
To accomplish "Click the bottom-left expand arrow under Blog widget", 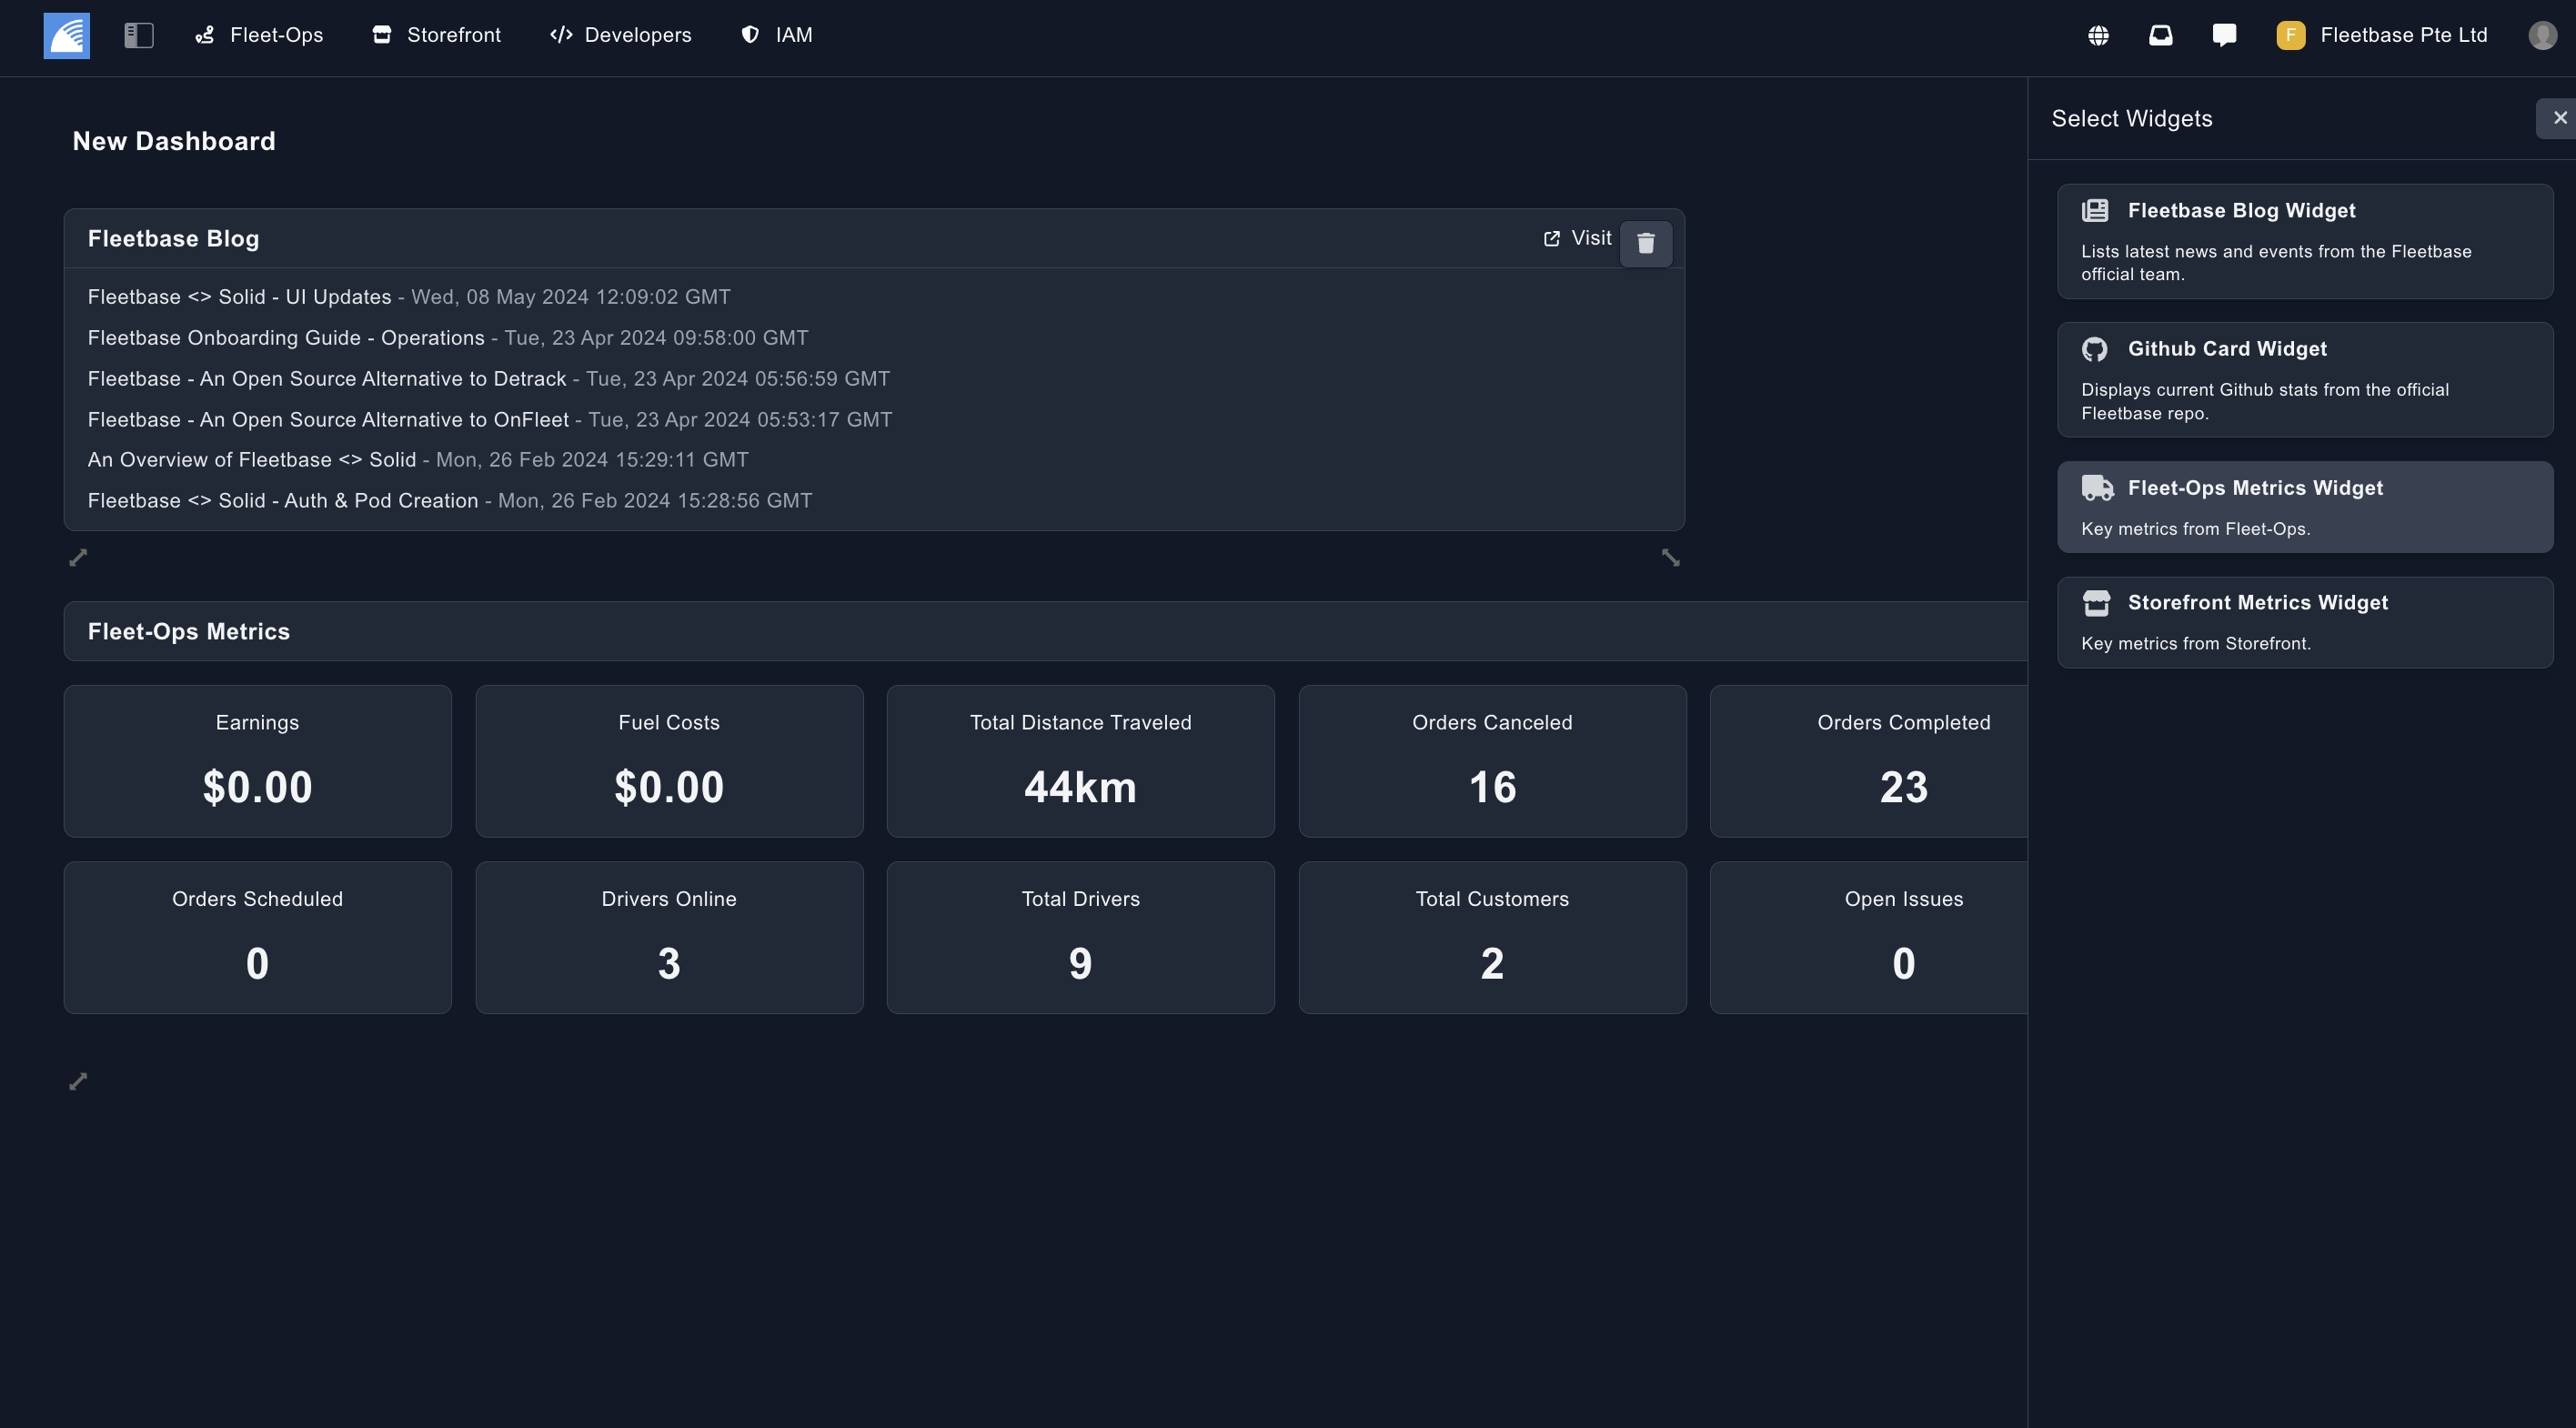I will [78, 558].
